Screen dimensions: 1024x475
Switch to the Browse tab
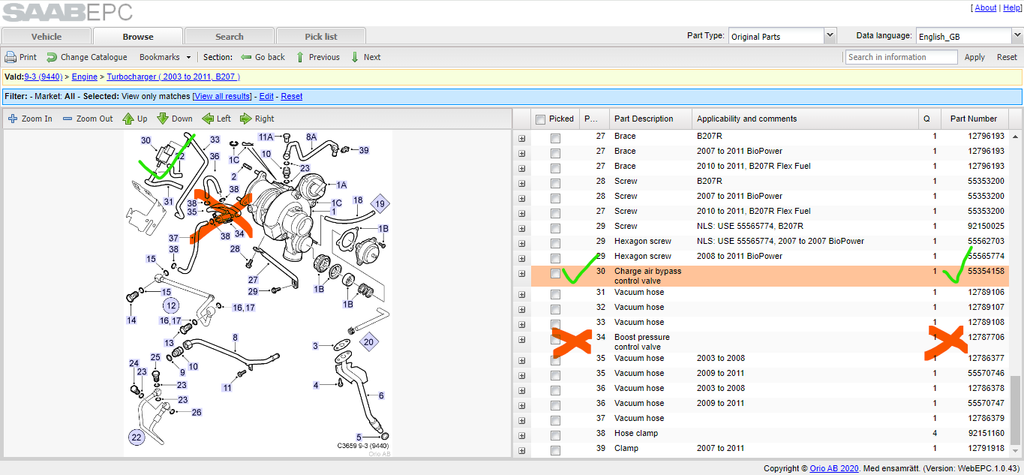(x=138, y=37)
